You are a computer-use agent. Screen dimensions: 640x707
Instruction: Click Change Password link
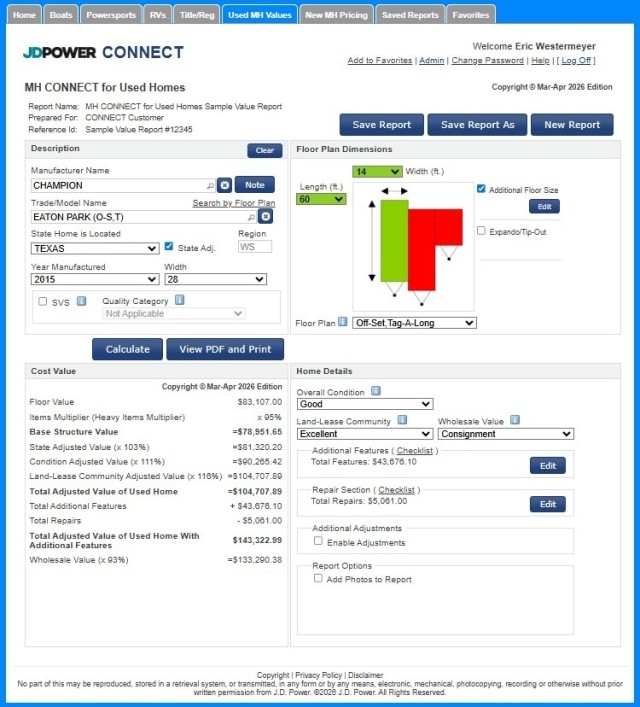488,60
